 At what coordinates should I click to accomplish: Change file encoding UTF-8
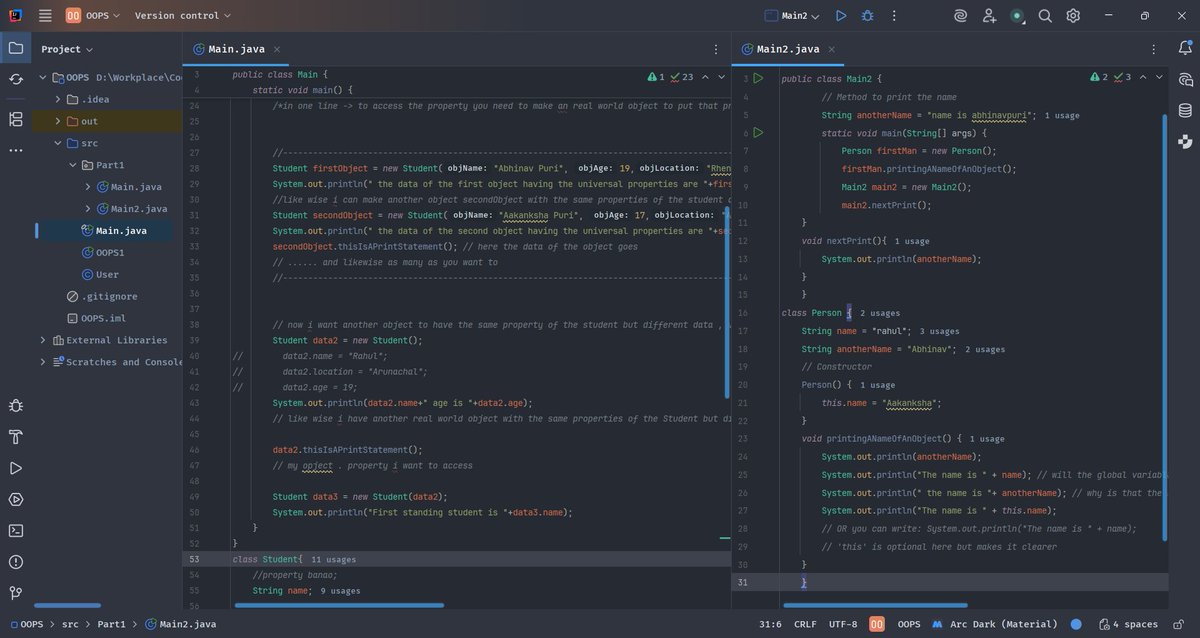(x=842, y=624)
